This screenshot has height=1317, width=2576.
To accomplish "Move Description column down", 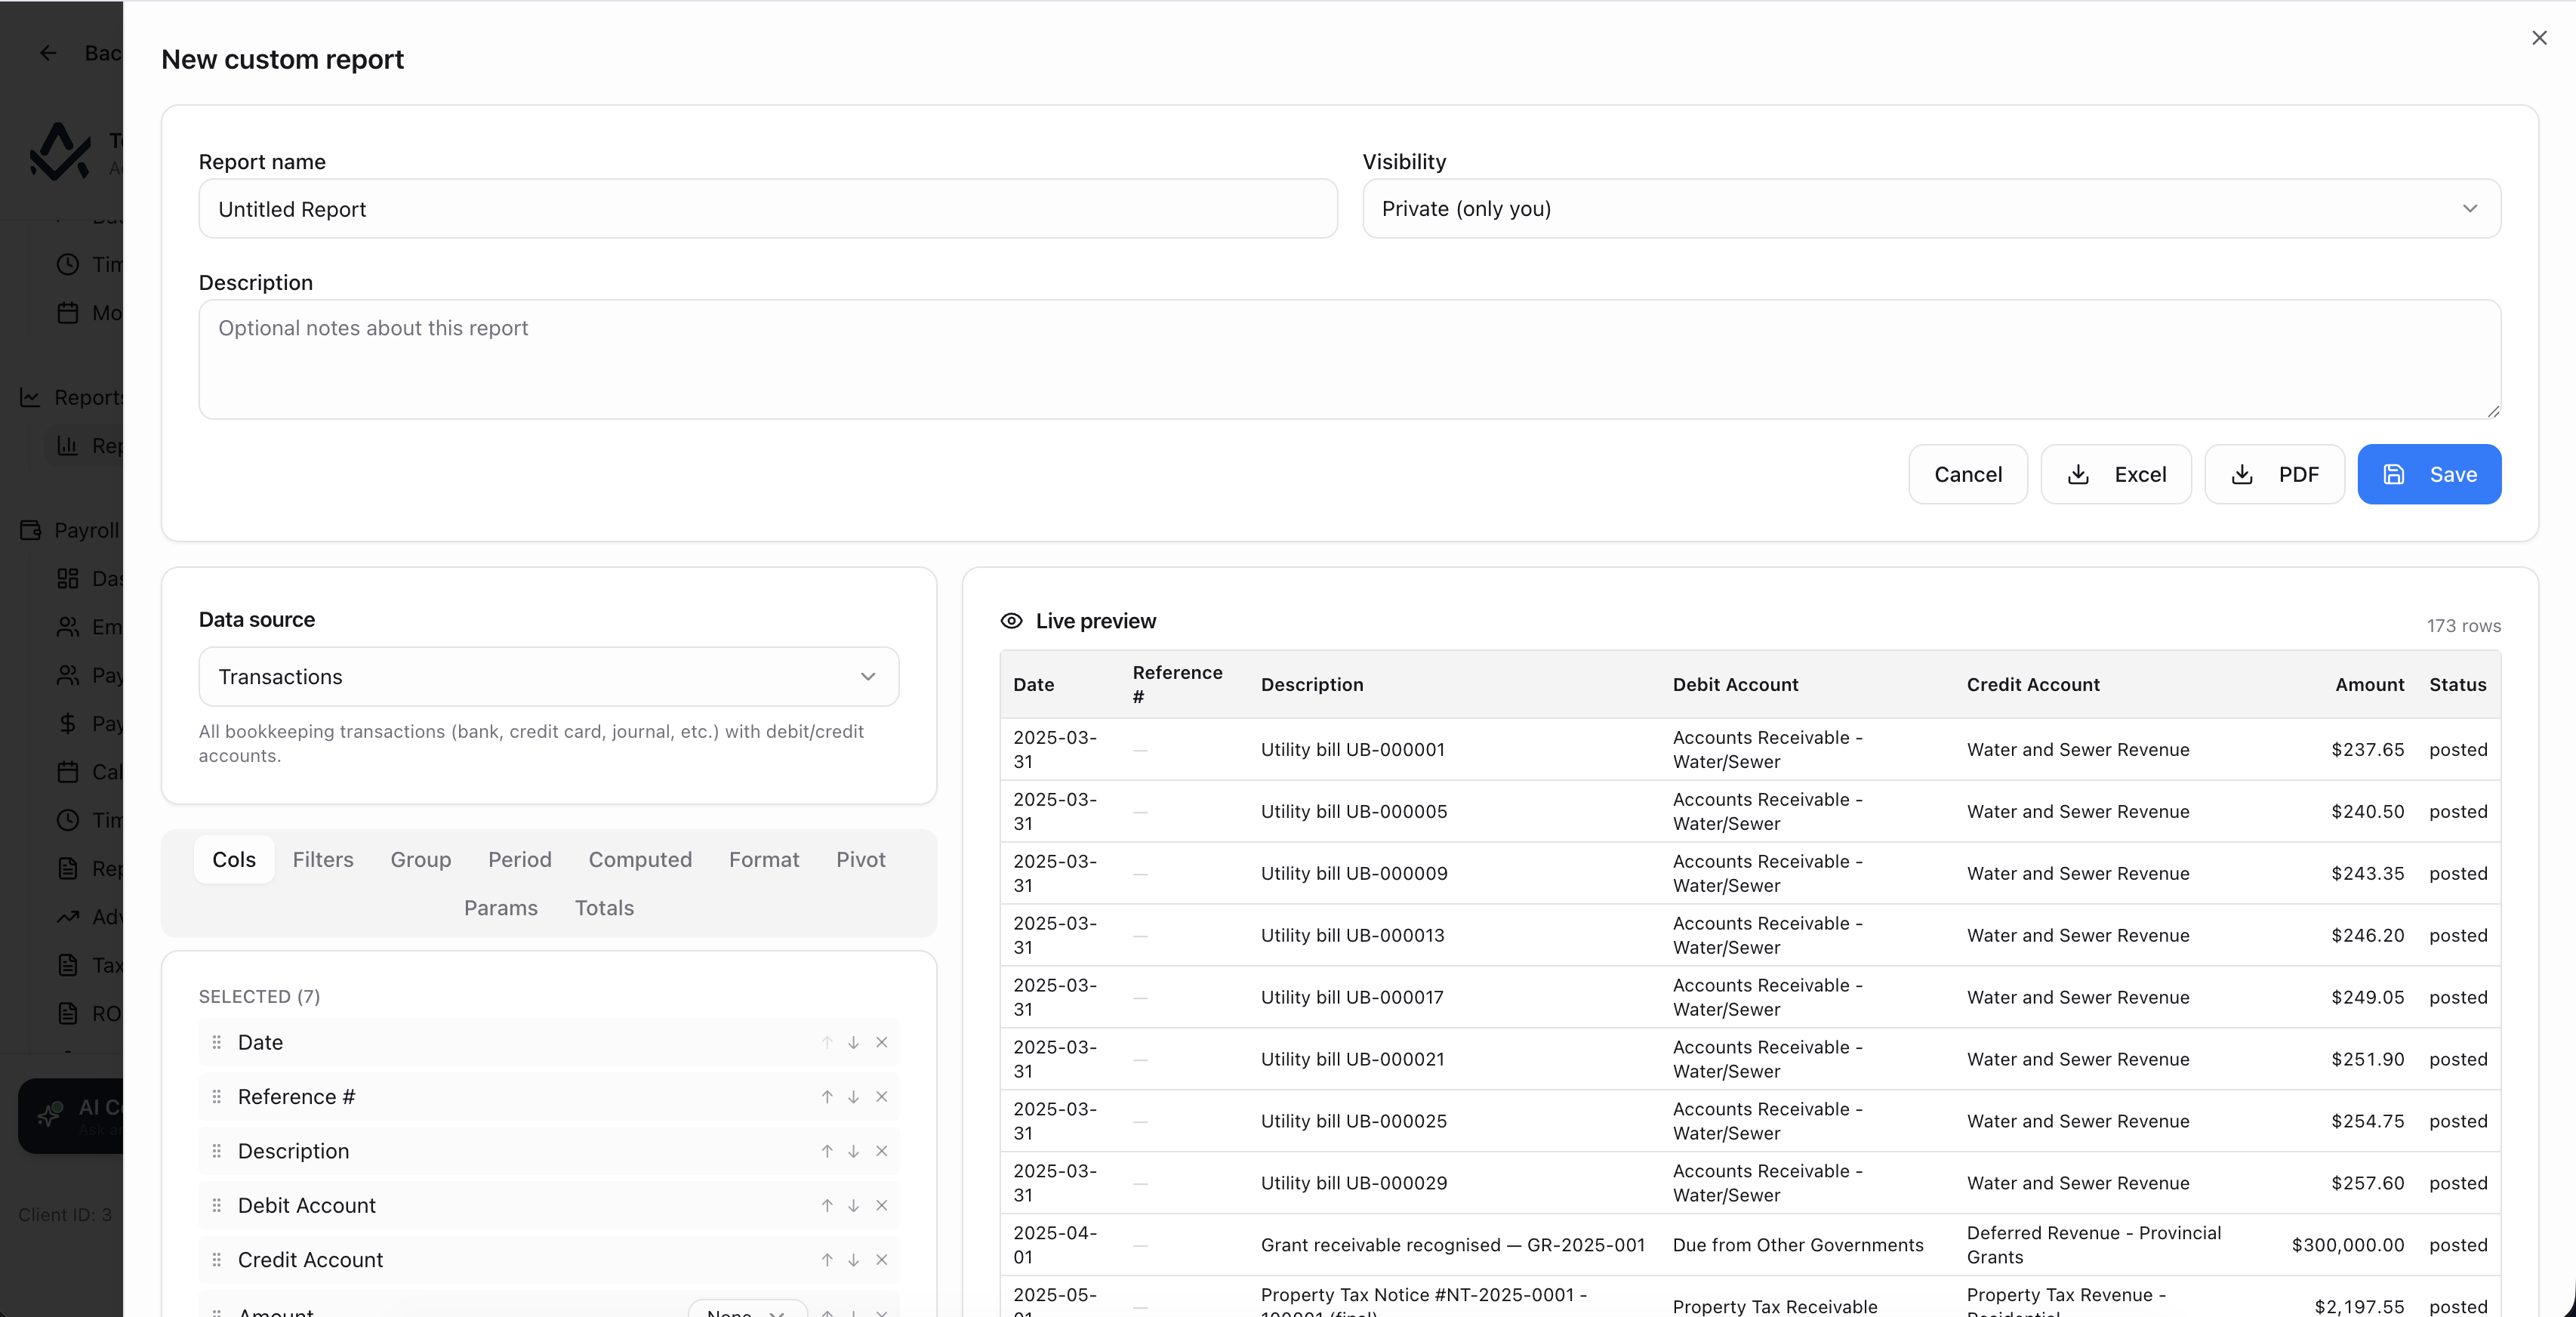I will 854,1151.
